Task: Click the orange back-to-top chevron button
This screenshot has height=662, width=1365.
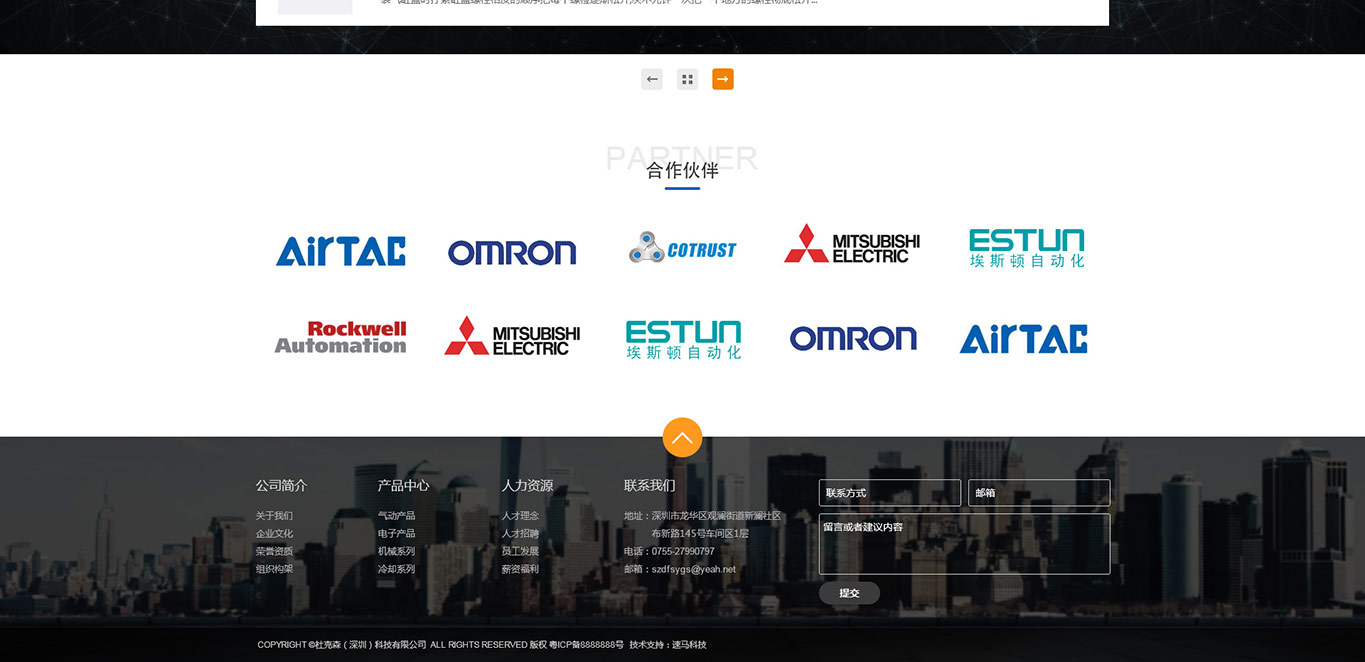Action: tap(682, 437)
